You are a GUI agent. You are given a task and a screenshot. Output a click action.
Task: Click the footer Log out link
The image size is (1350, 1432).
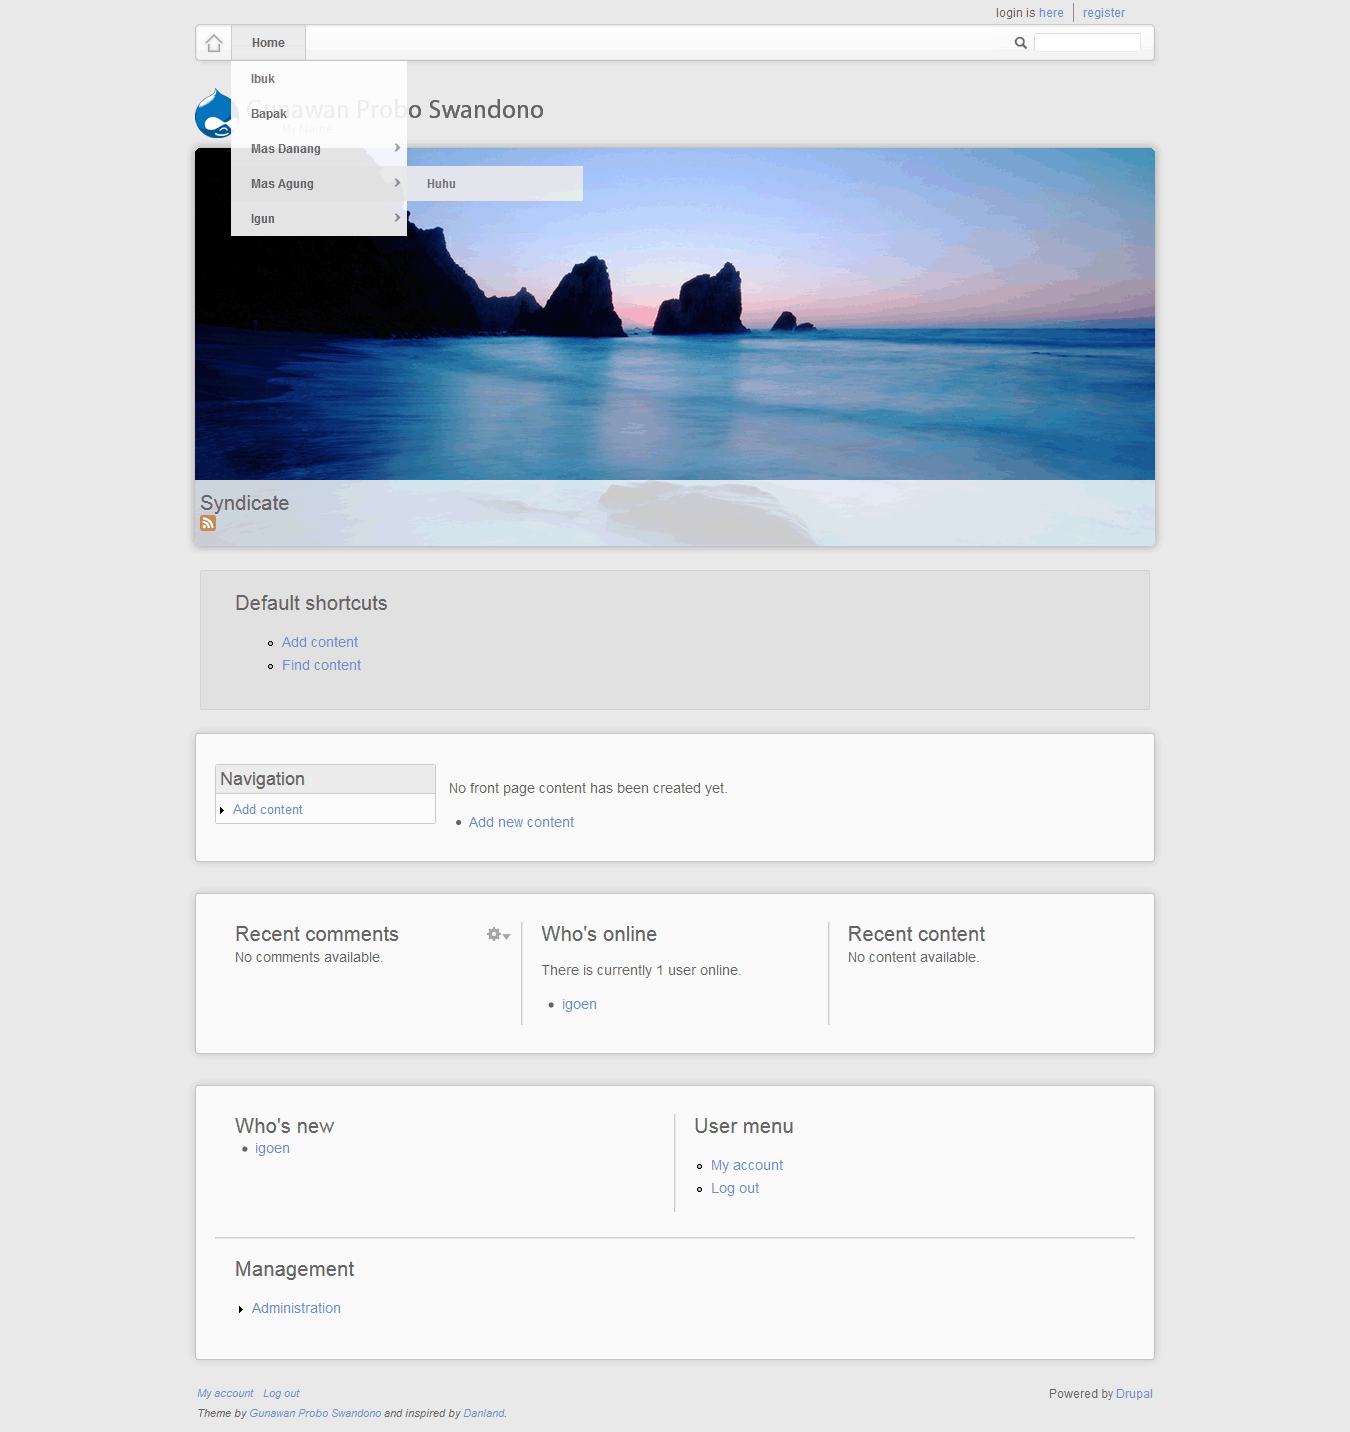click(x=281, y=1393)
